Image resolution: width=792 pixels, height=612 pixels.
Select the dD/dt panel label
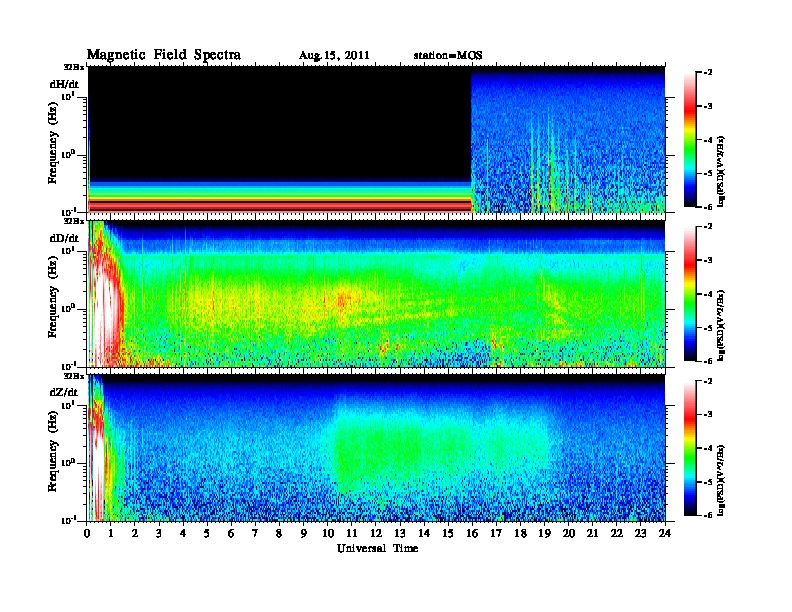[x=64, y=238]
